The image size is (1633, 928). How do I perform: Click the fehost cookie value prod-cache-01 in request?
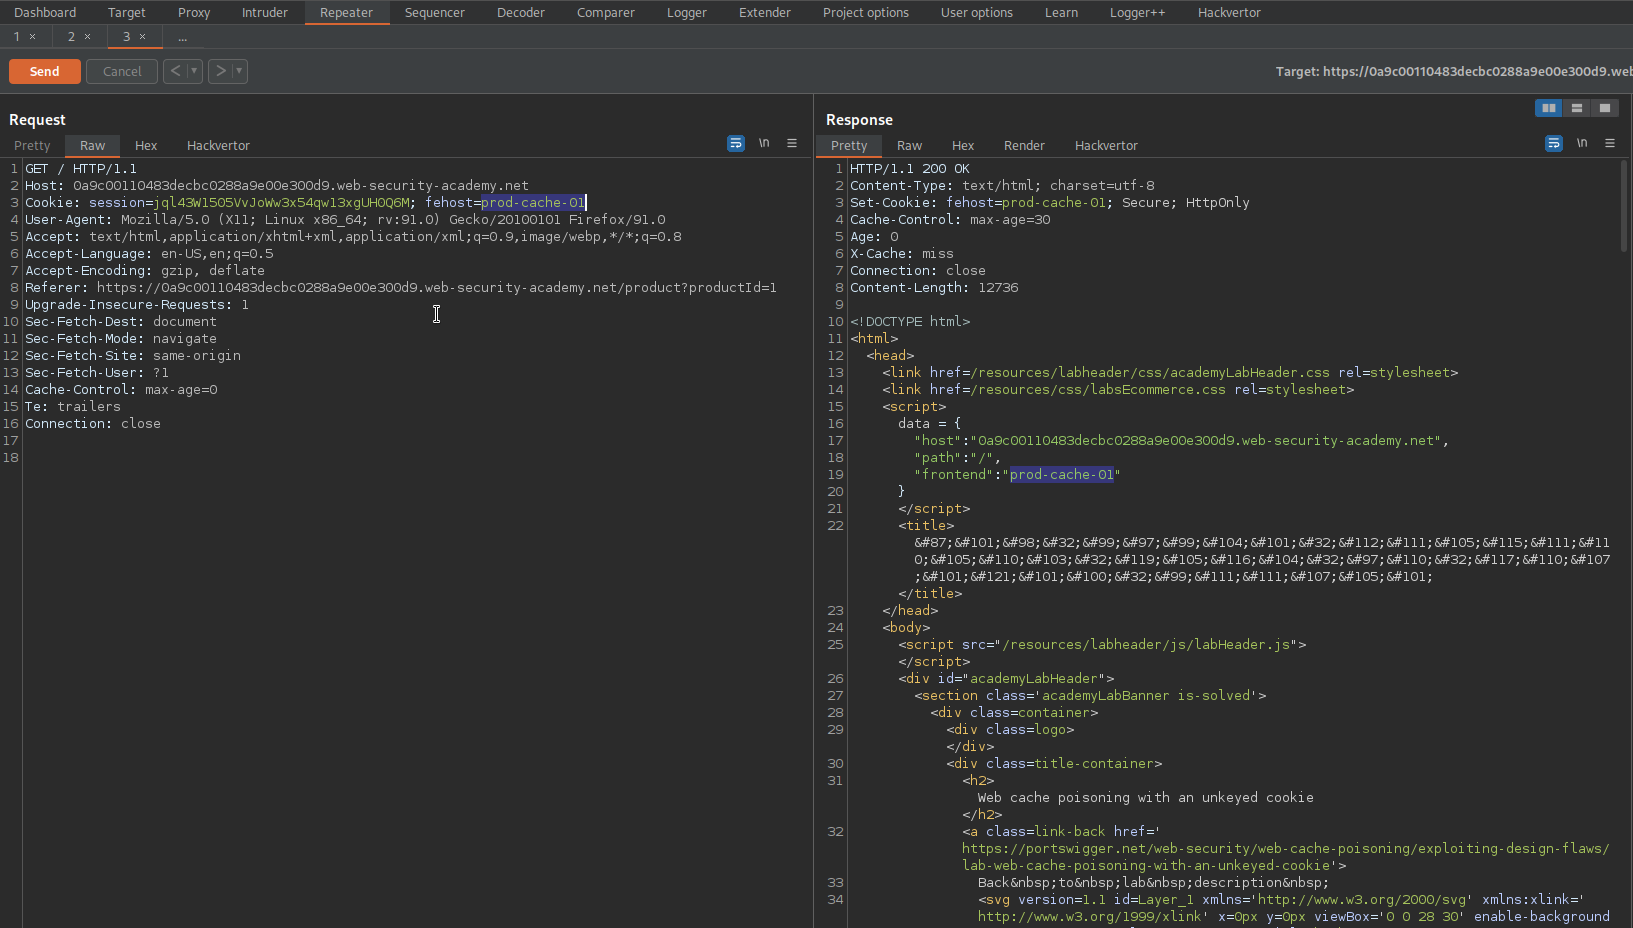pos(533,202)
